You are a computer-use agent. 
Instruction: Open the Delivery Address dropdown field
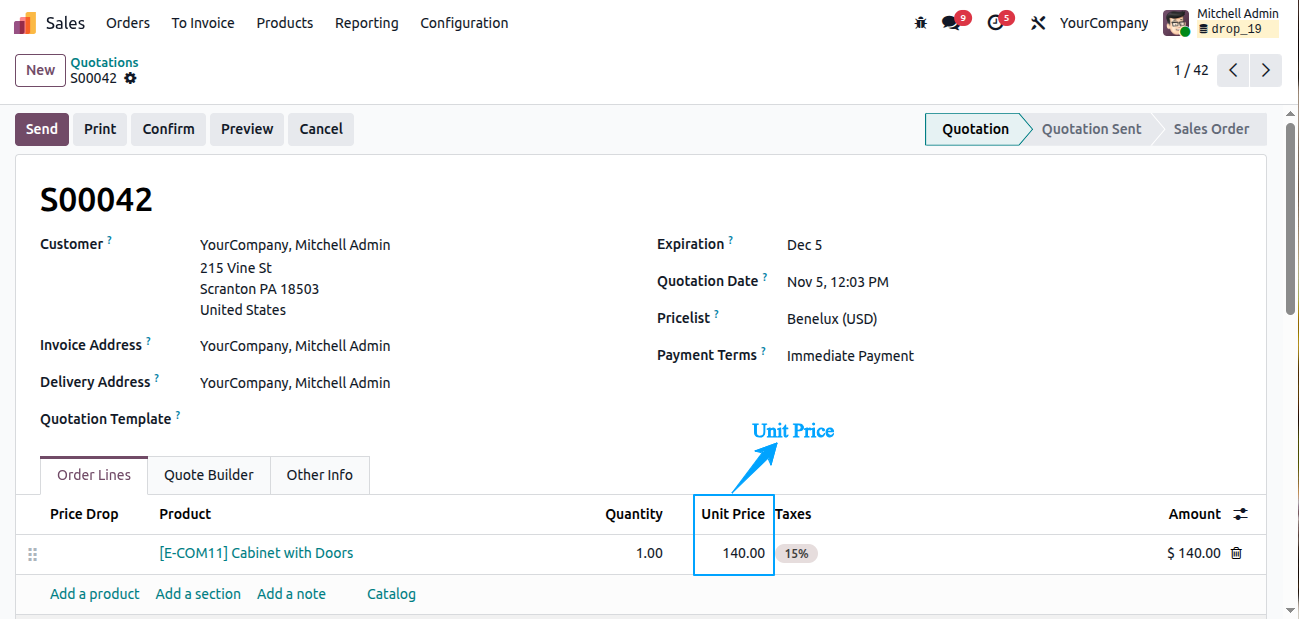(x=295, y=383)
